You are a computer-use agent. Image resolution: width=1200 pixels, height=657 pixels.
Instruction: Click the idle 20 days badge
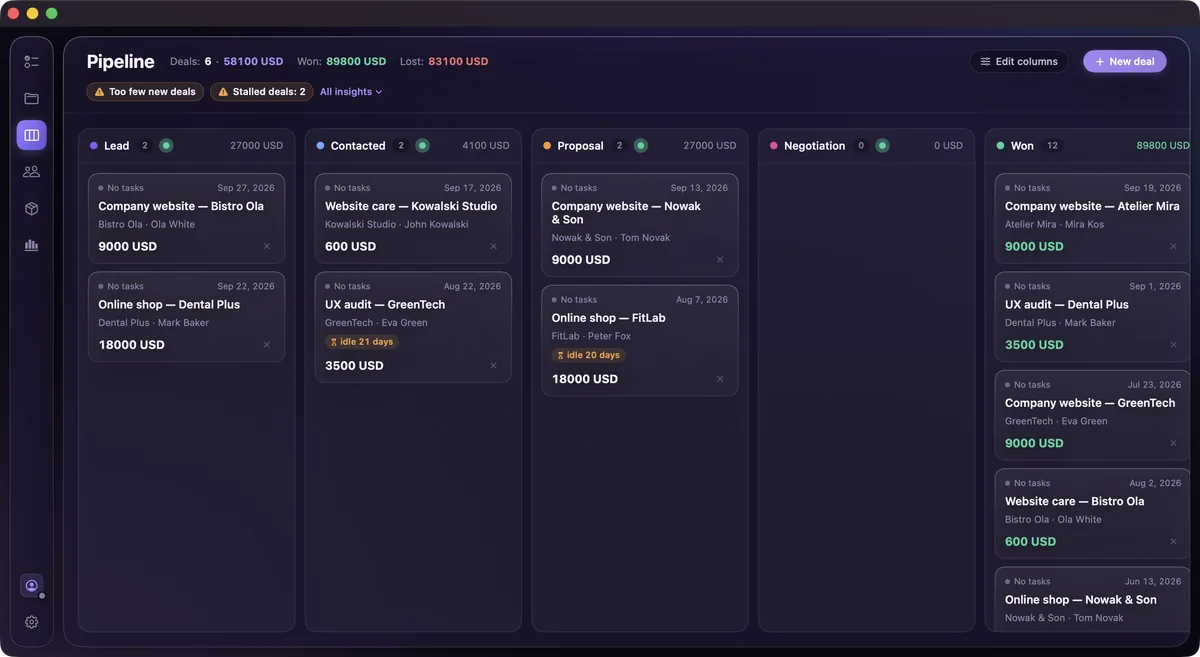tap(588, 355)
